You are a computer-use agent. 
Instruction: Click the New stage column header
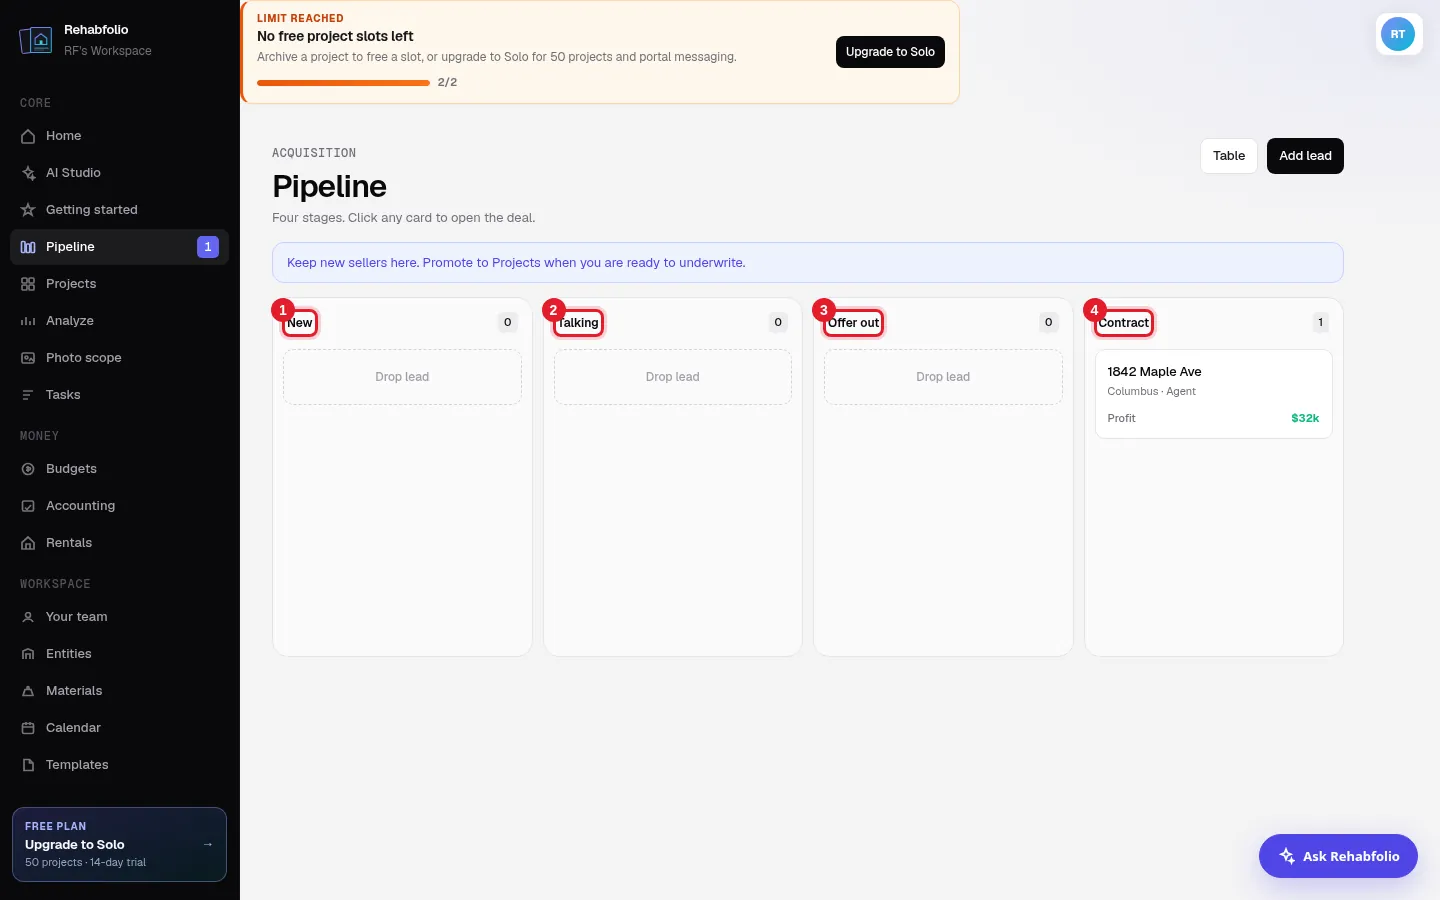tap(300, 323)
